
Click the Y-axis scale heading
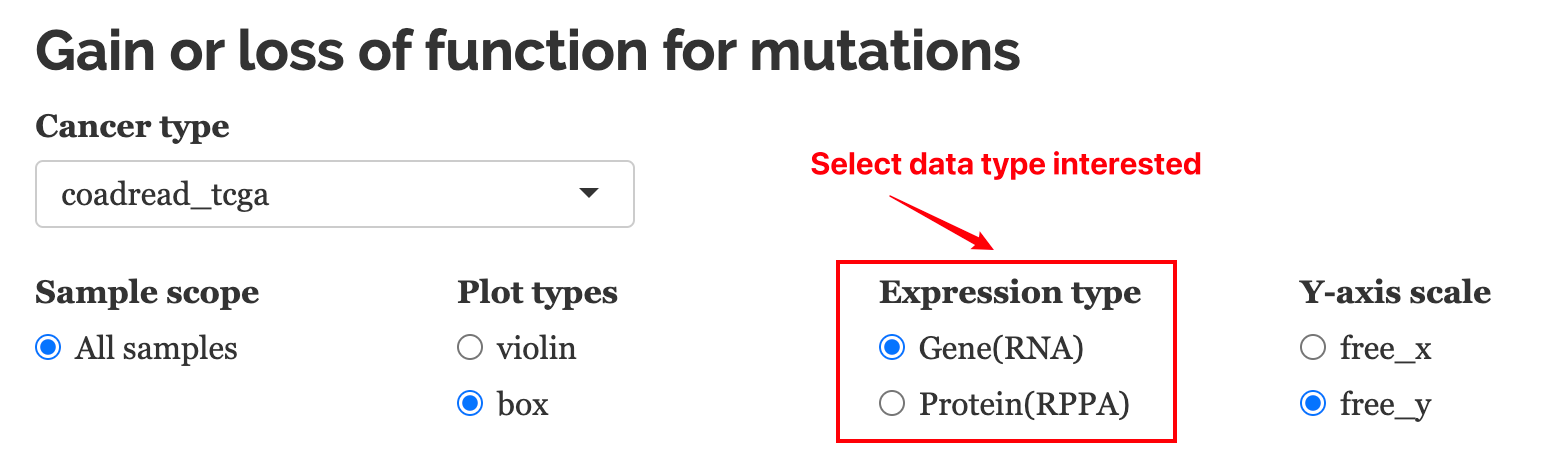tap(1395, 293)
